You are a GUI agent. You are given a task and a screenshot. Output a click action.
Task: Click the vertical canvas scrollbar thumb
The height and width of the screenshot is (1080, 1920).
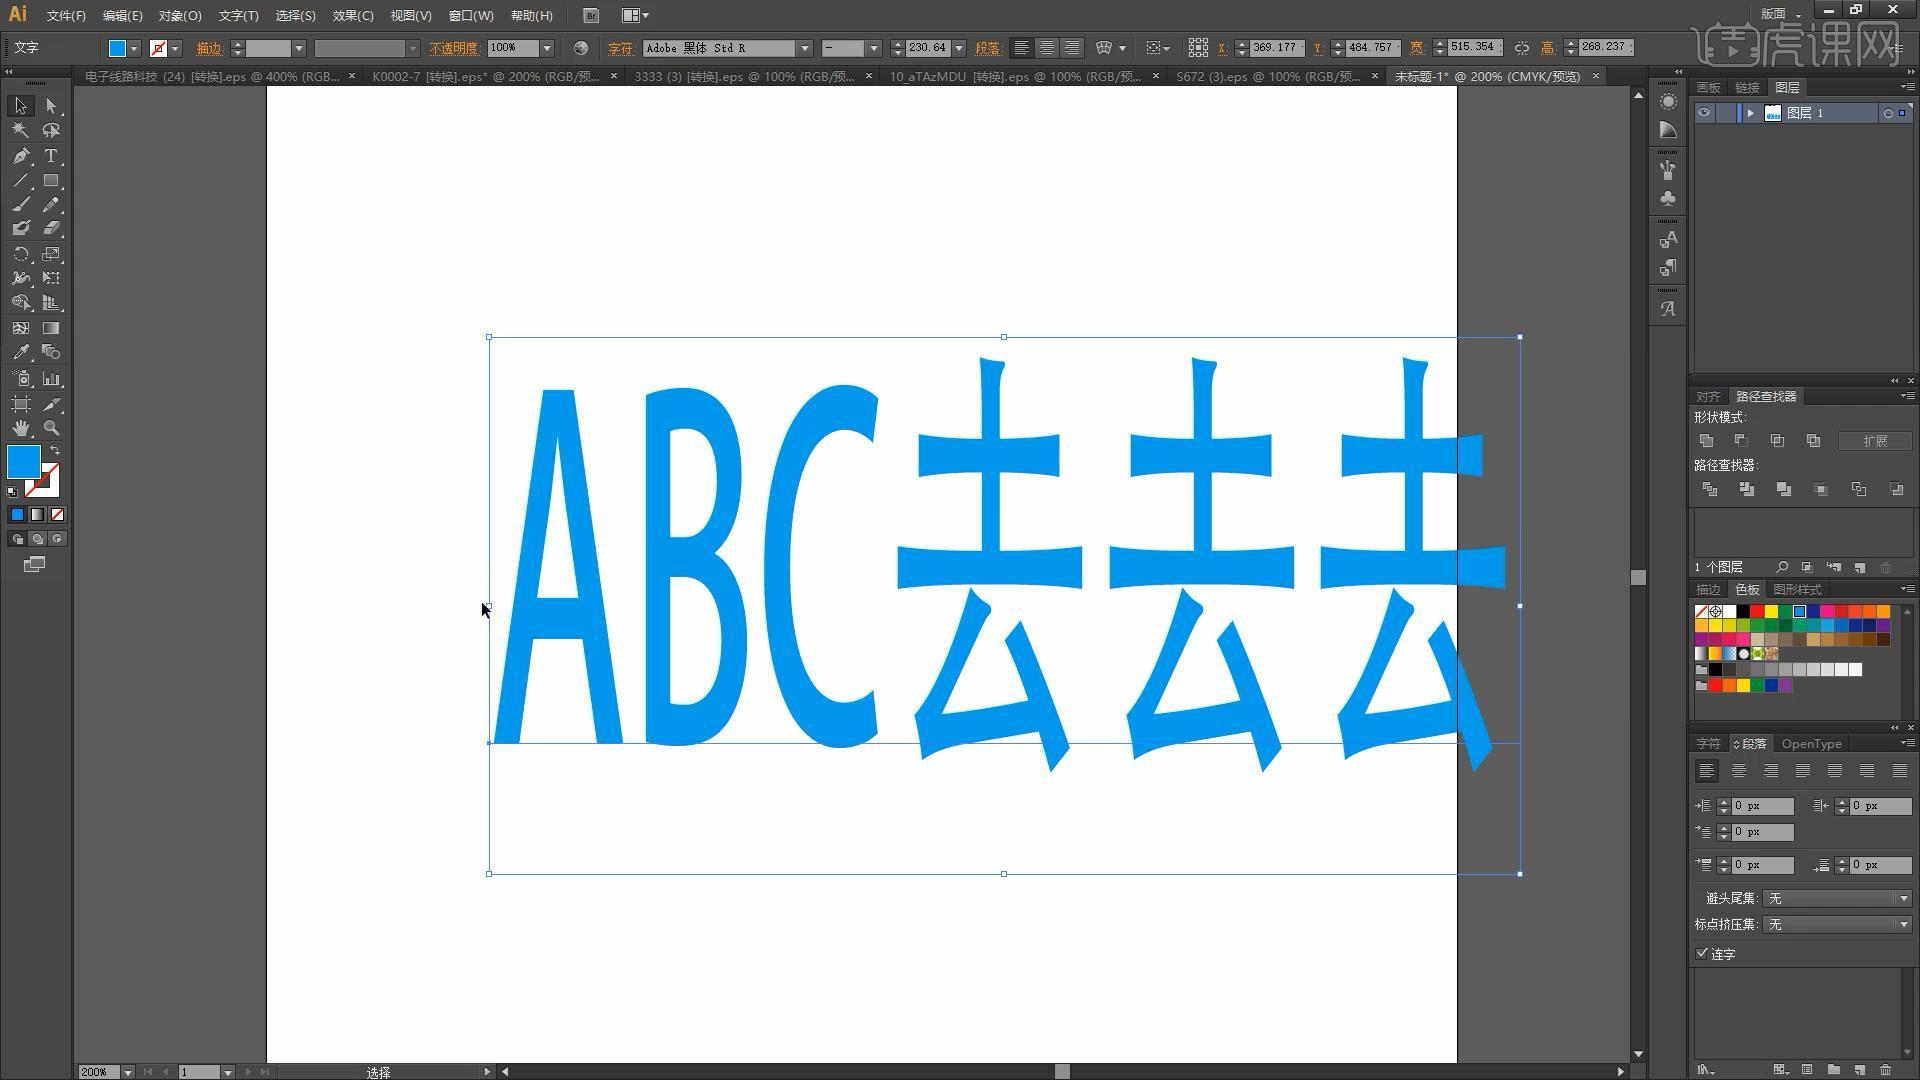(1638, 577)
